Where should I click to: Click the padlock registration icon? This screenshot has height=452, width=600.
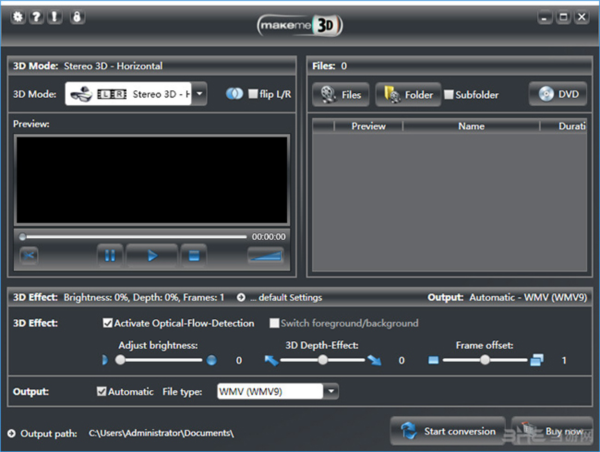77,17
